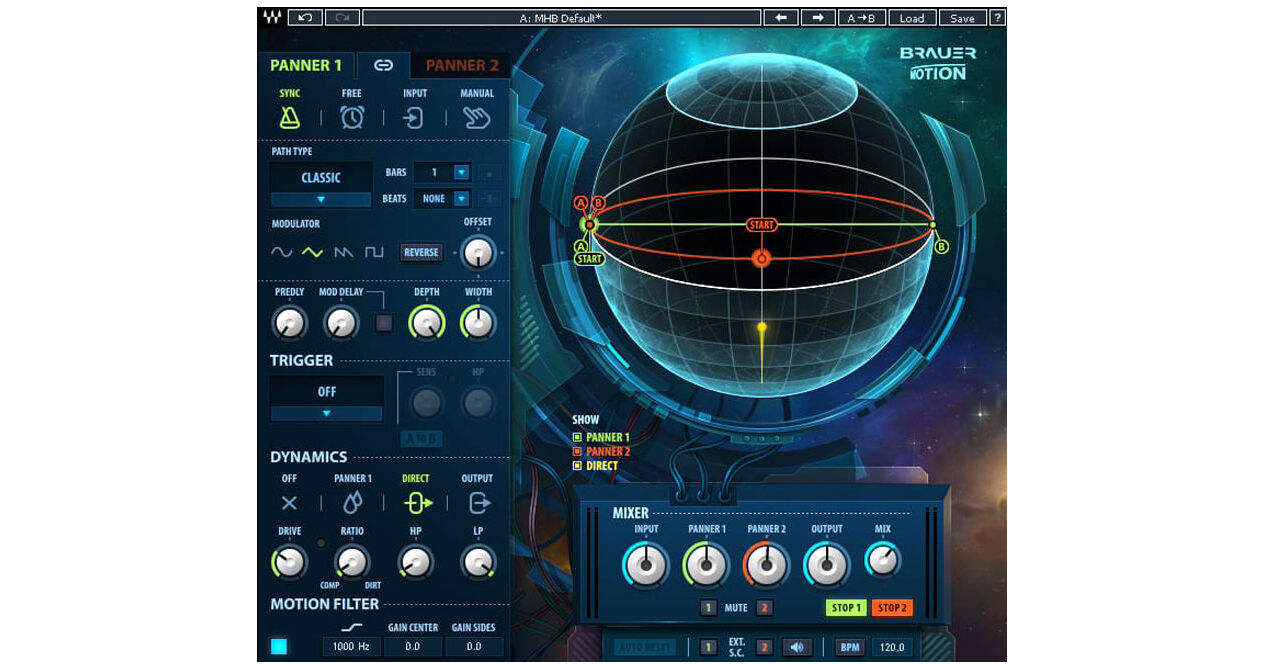Open the Bars value dropdown
Screen dimensions: 1264x664
[x=461, y=172]
